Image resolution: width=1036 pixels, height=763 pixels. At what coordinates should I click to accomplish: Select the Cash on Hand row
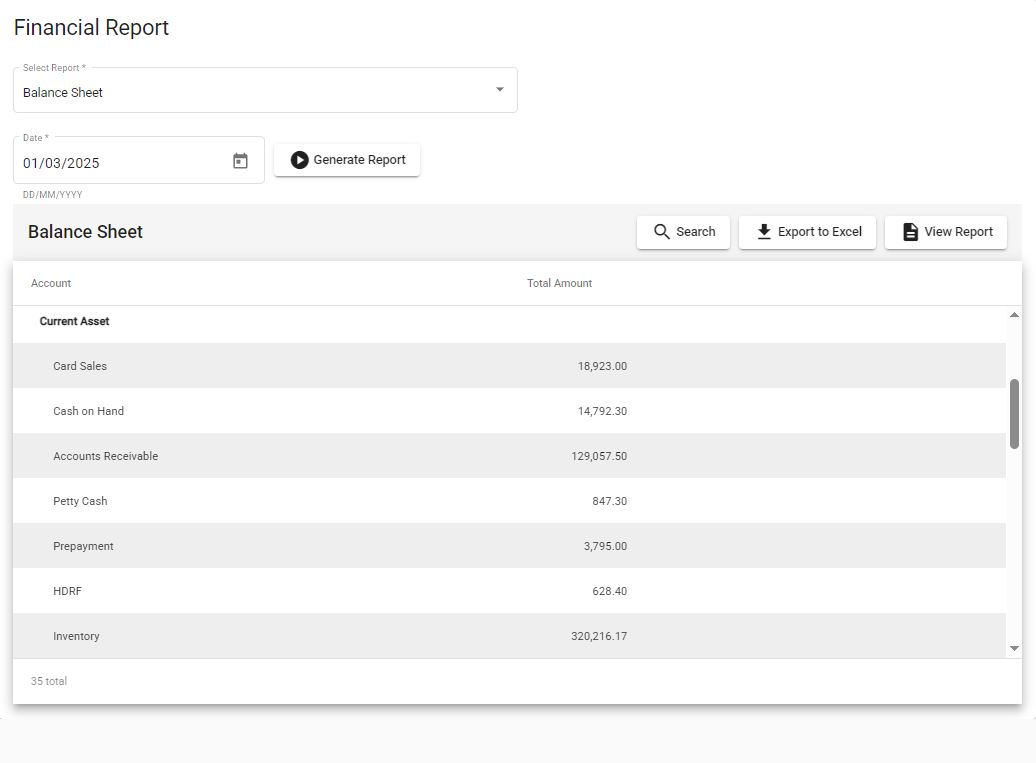[509, 411]
